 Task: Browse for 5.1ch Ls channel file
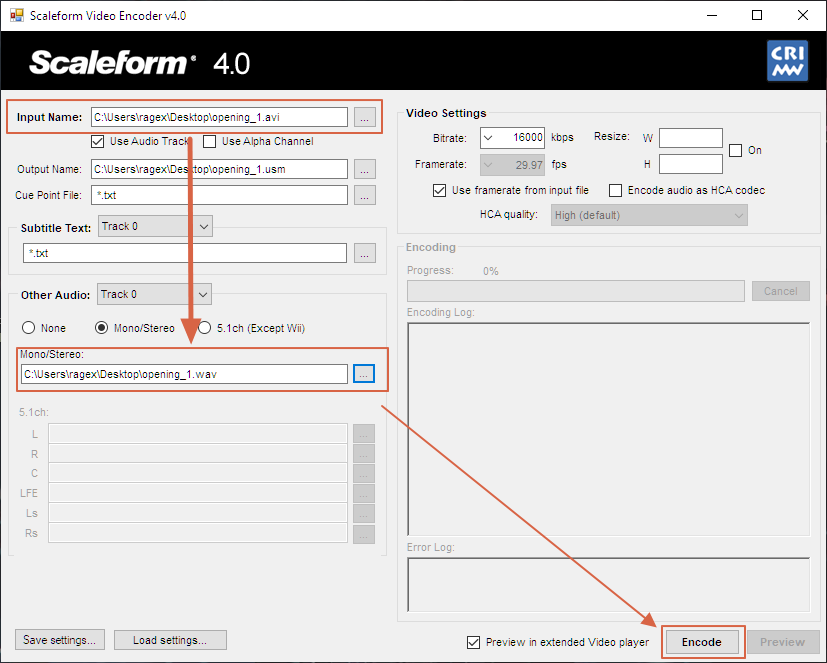[x=363, y=513]
